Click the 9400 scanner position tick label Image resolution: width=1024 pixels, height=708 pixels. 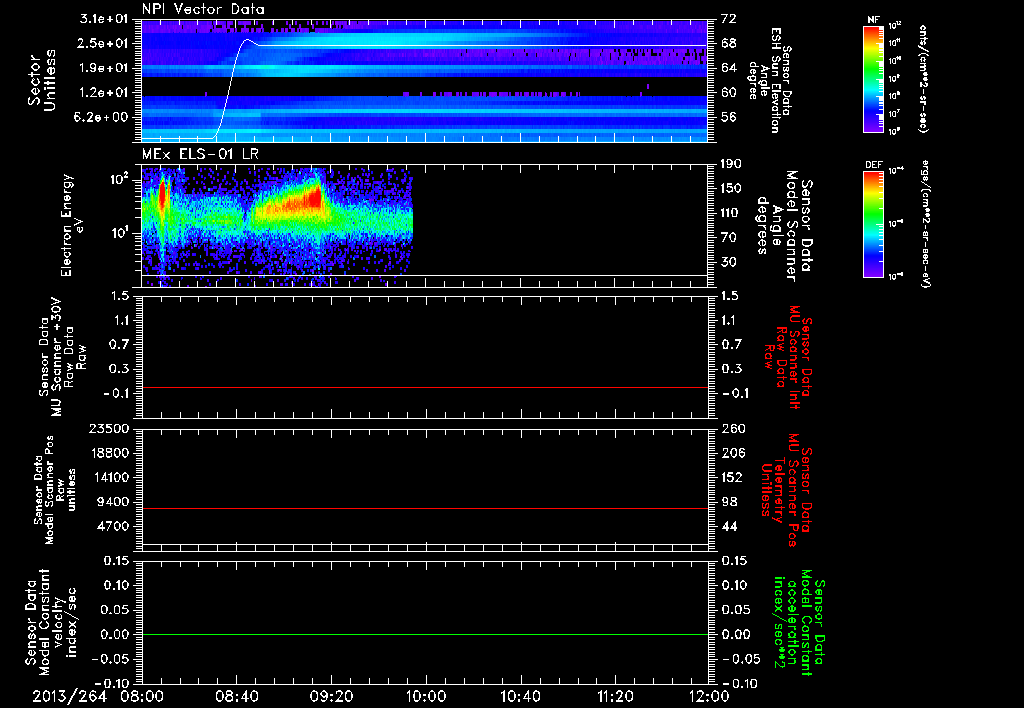pos(113,502)
